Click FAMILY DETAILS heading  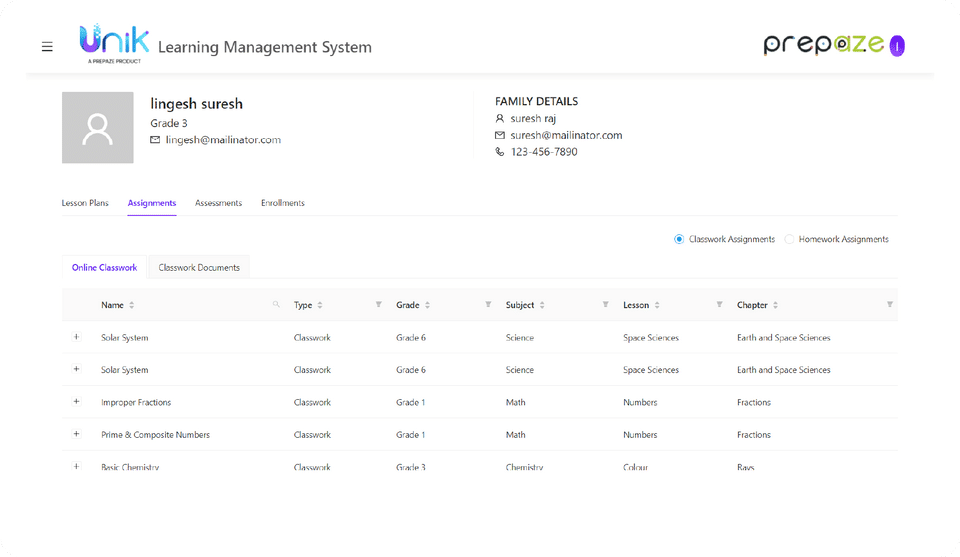click(x=536, y=102)
